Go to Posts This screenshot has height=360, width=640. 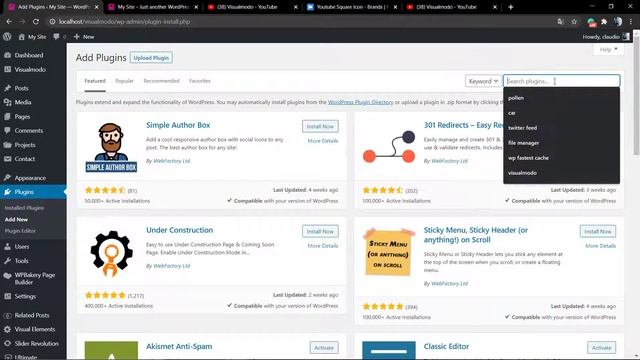coord(21,88)
